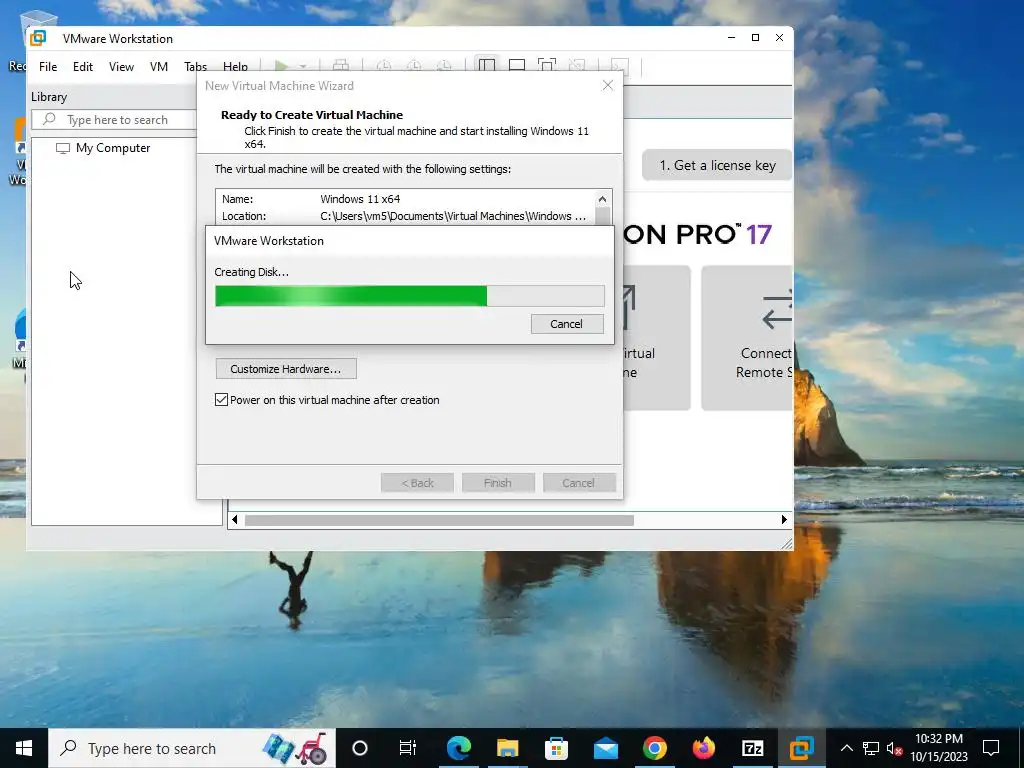
Task: Click the horizontal scrollbar thumb in VMware window
Action: pyautogui.click(x=439, y=520)
